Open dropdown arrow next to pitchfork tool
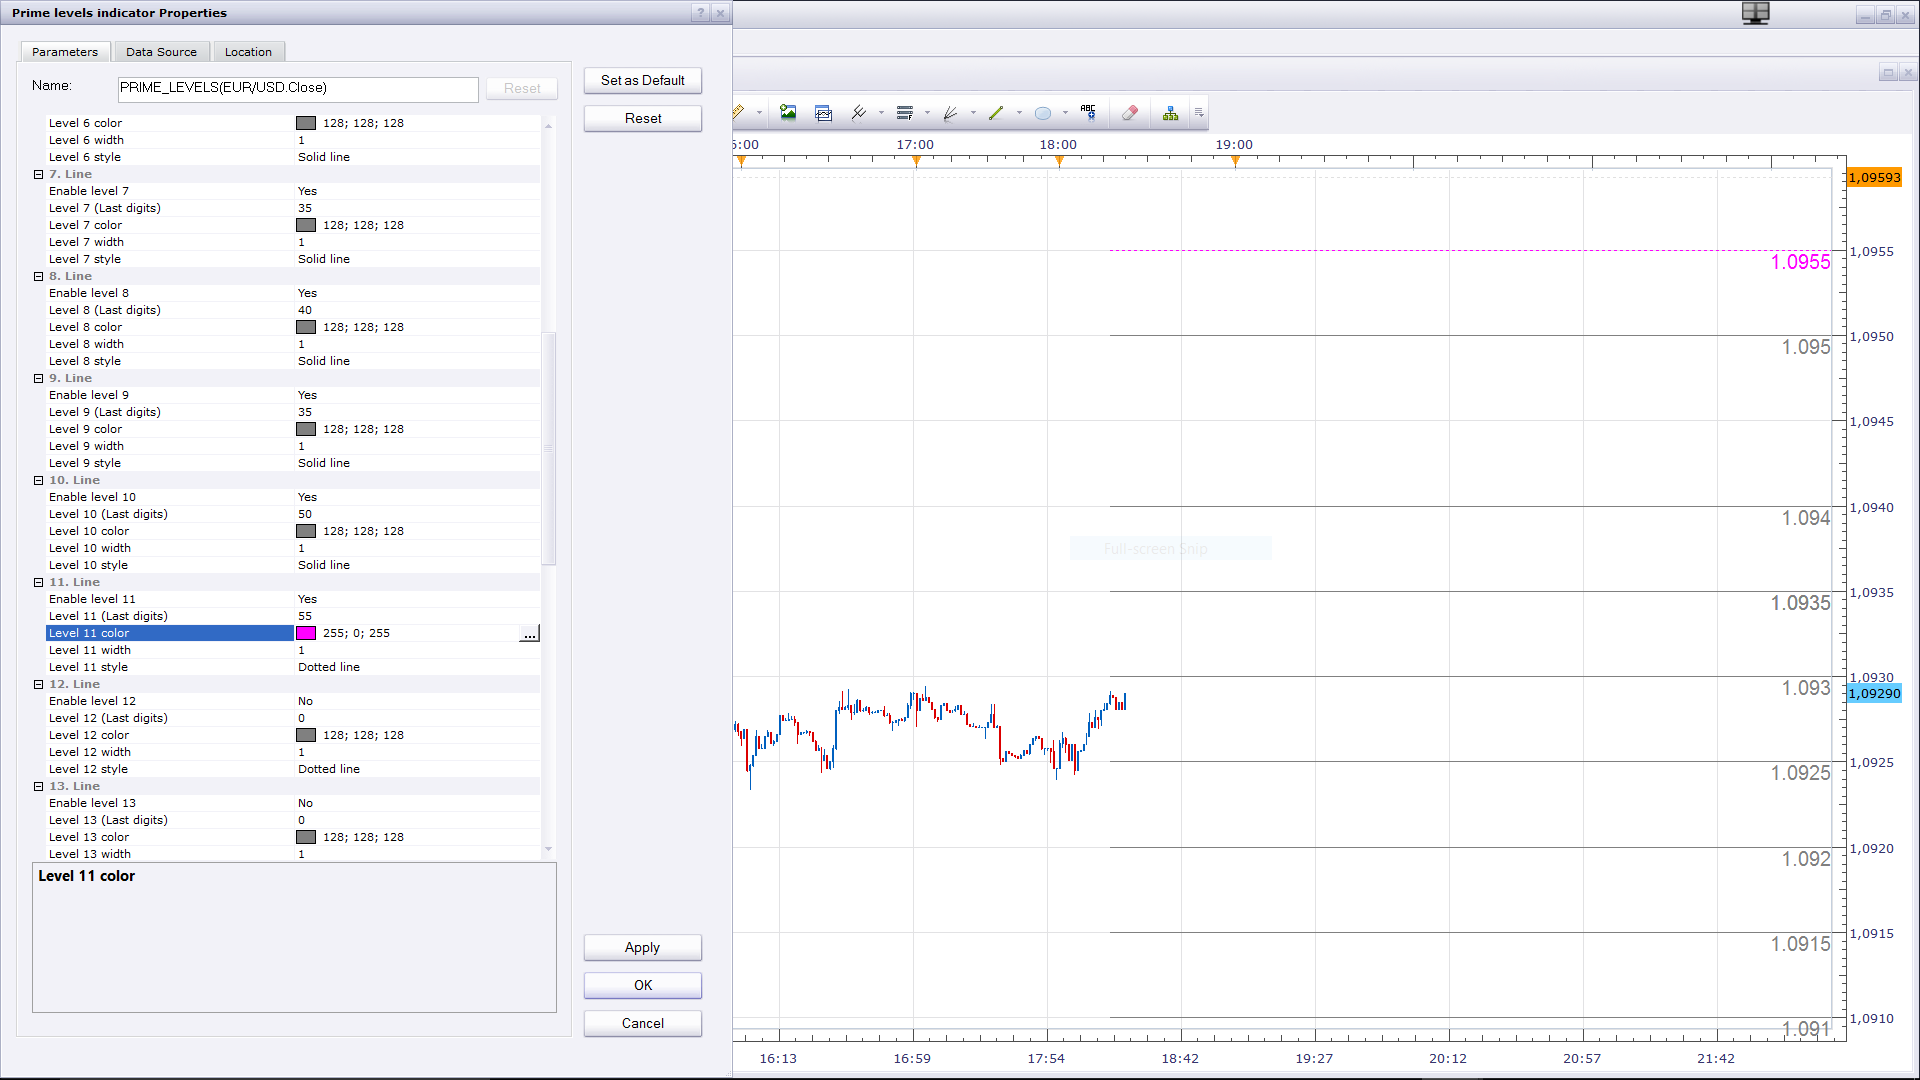Viewport: 1920px width, 1080px height. coord(881,113)
